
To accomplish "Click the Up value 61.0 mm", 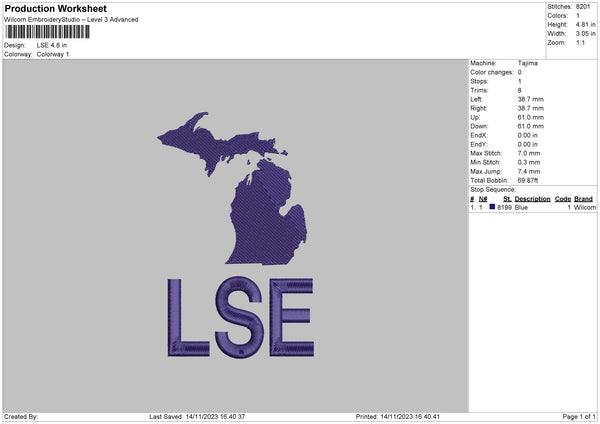I will [x=530, y=117].
